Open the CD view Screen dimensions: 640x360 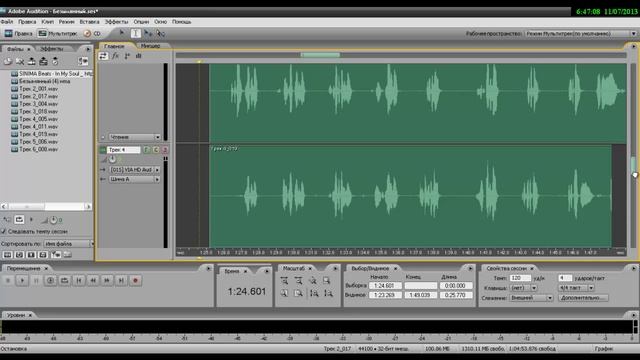click(92, 33)
